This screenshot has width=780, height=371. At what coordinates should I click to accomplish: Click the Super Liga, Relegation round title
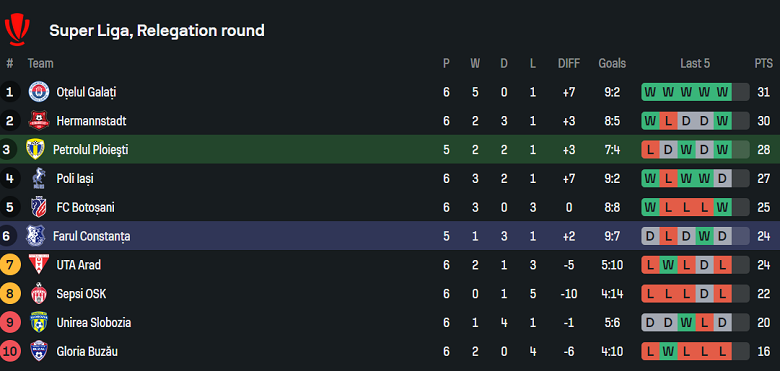(157, 31)
